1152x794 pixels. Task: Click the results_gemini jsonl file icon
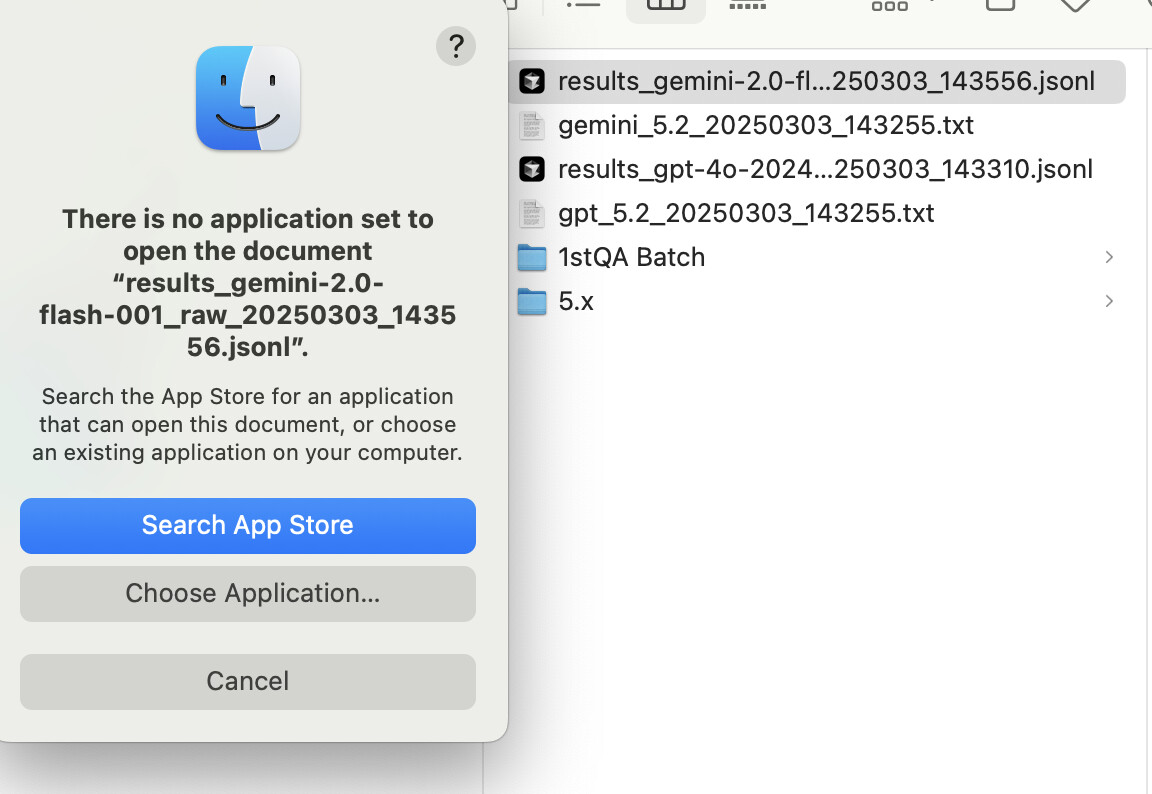532,81
